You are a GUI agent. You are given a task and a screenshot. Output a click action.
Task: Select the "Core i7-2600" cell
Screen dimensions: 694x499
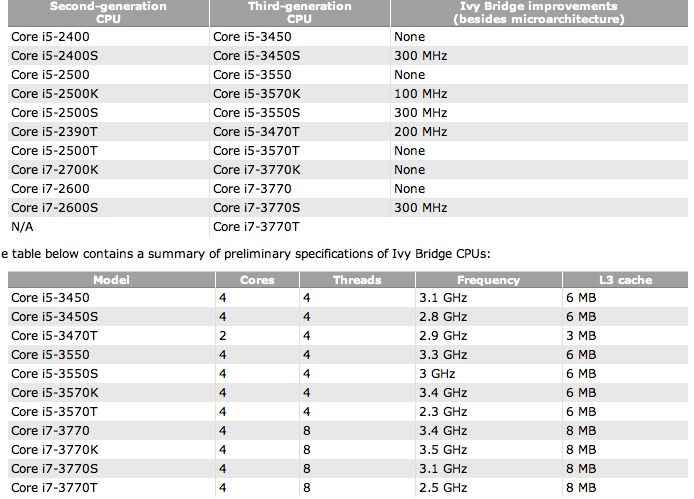pos(50,189)
